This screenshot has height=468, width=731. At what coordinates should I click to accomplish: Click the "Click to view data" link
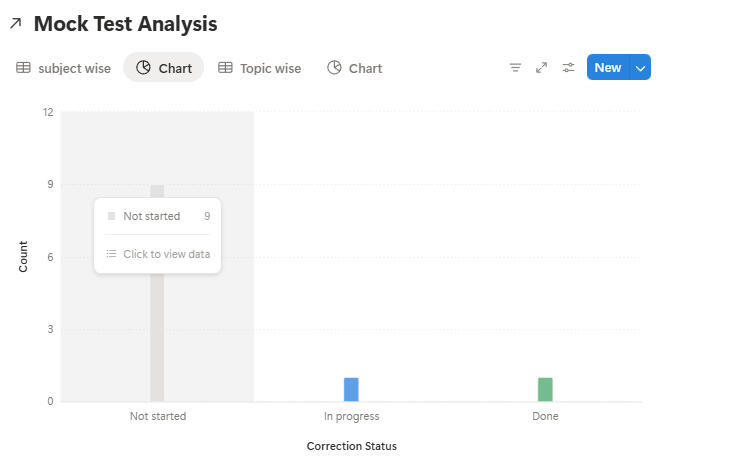[166, 254]
